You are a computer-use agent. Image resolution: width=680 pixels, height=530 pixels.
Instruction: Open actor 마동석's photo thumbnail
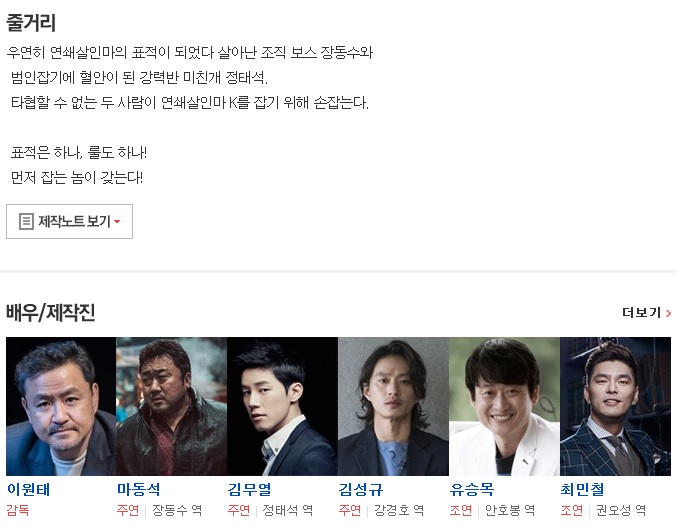[171, 406]
